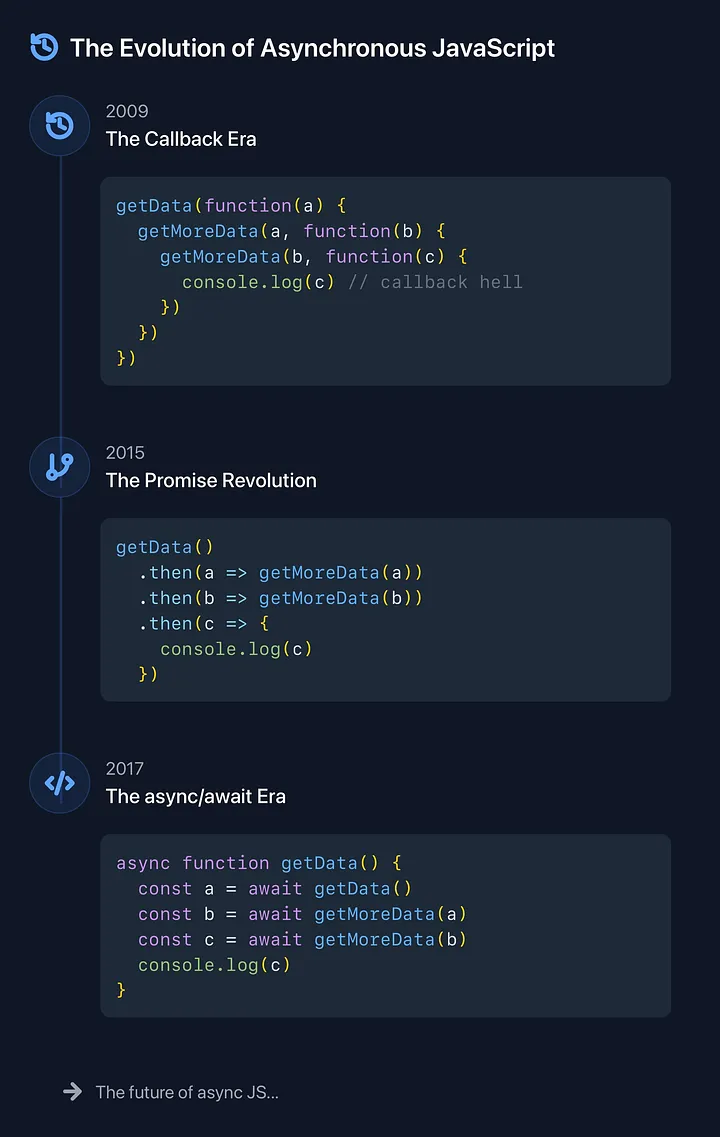The width and height of the screenshot is (720, 1137).
Task: Select "The Callback Era" heading
Action: tap(181, 139)
